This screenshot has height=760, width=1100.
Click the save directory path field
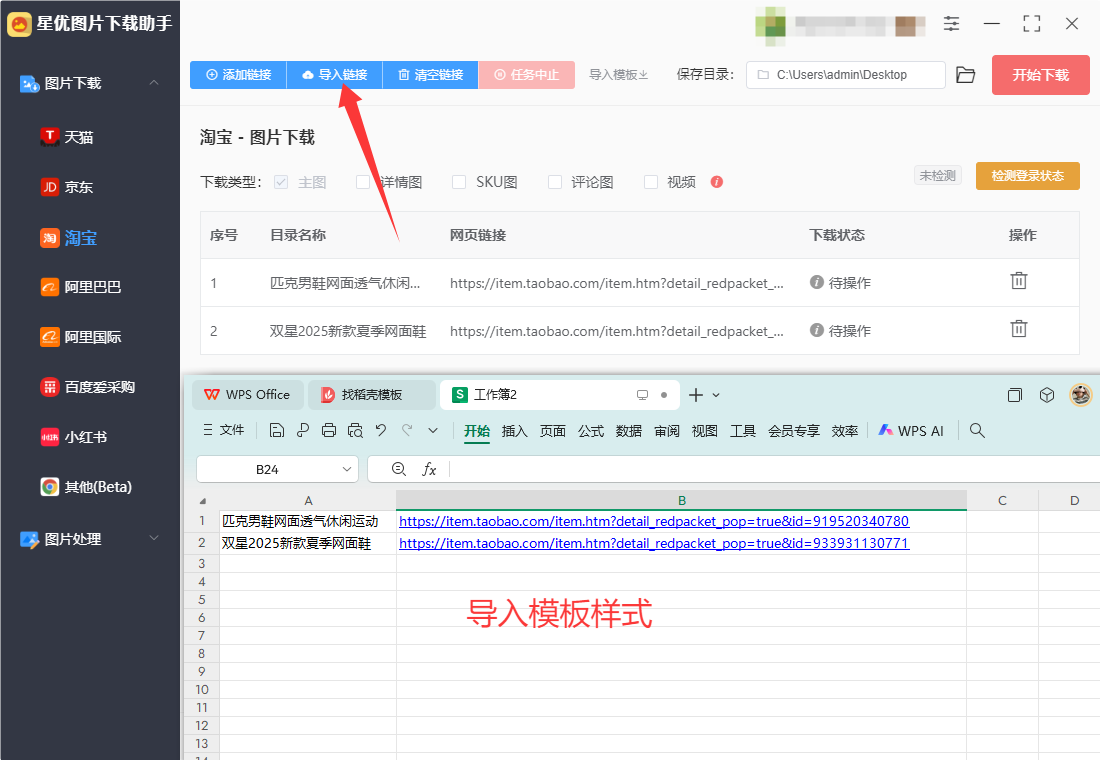tap(845, 75)
